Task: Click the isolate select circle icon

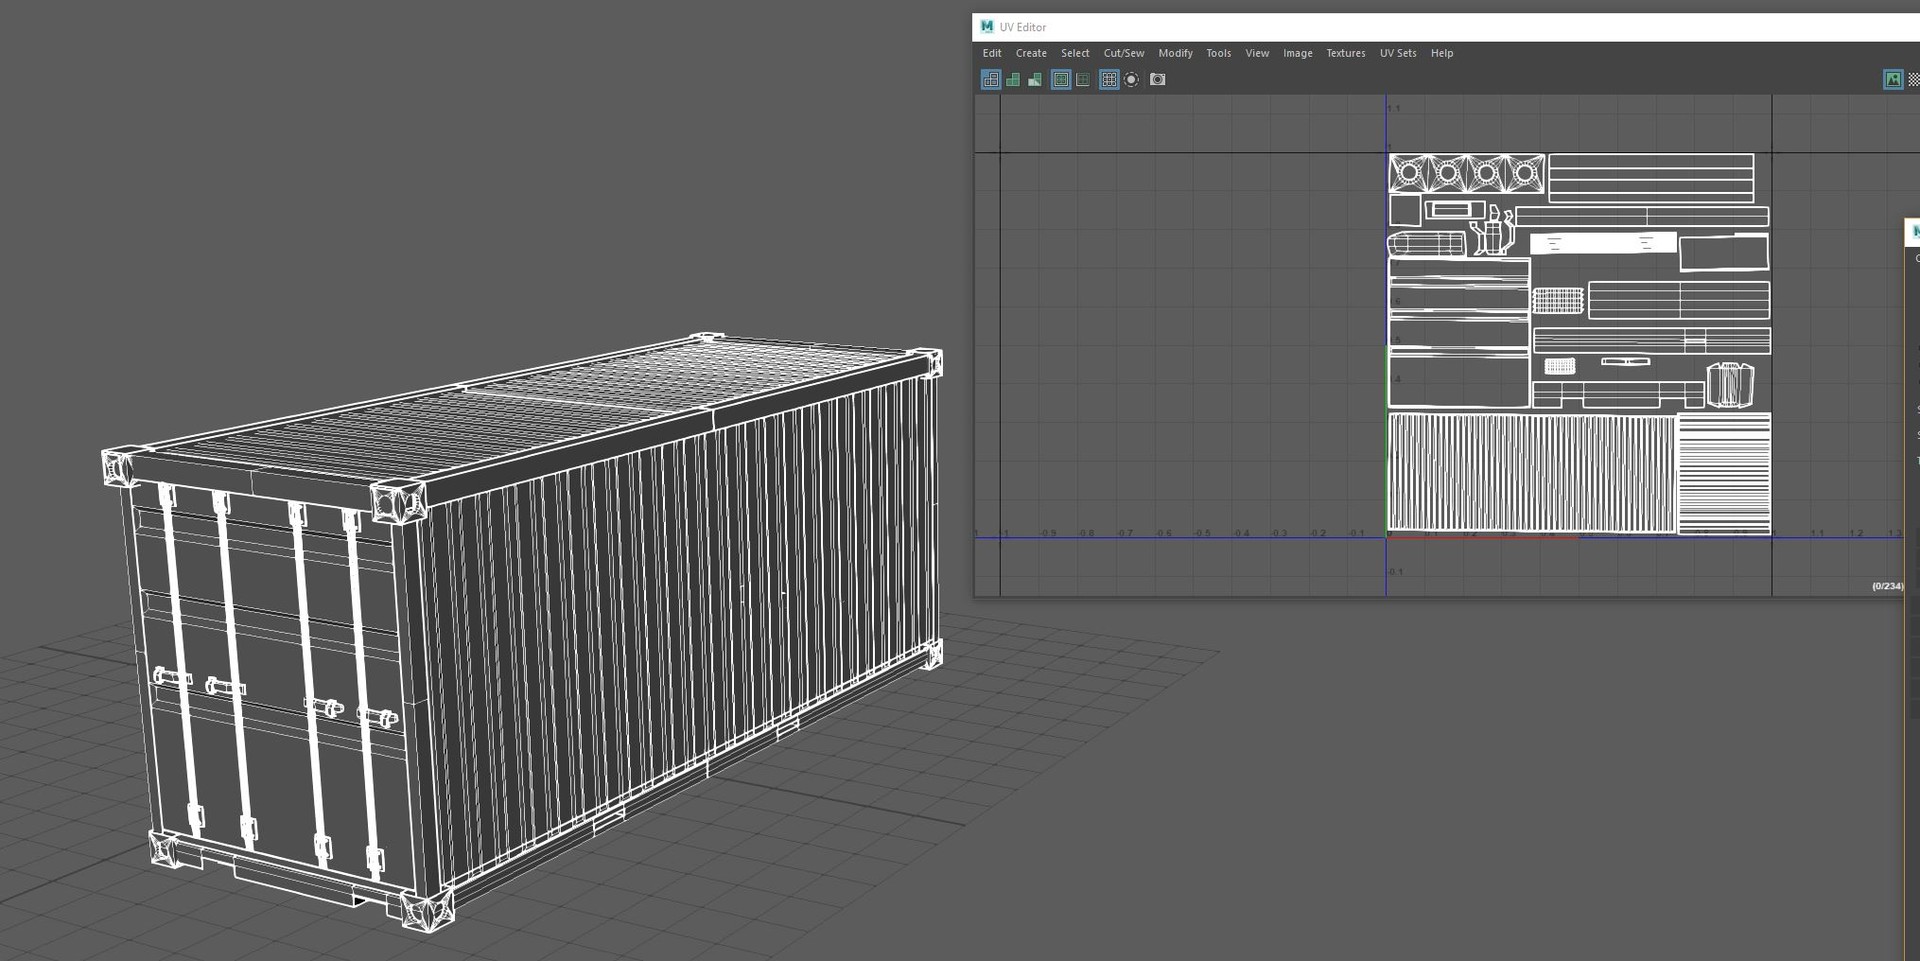Action: tap(1131, 80)
